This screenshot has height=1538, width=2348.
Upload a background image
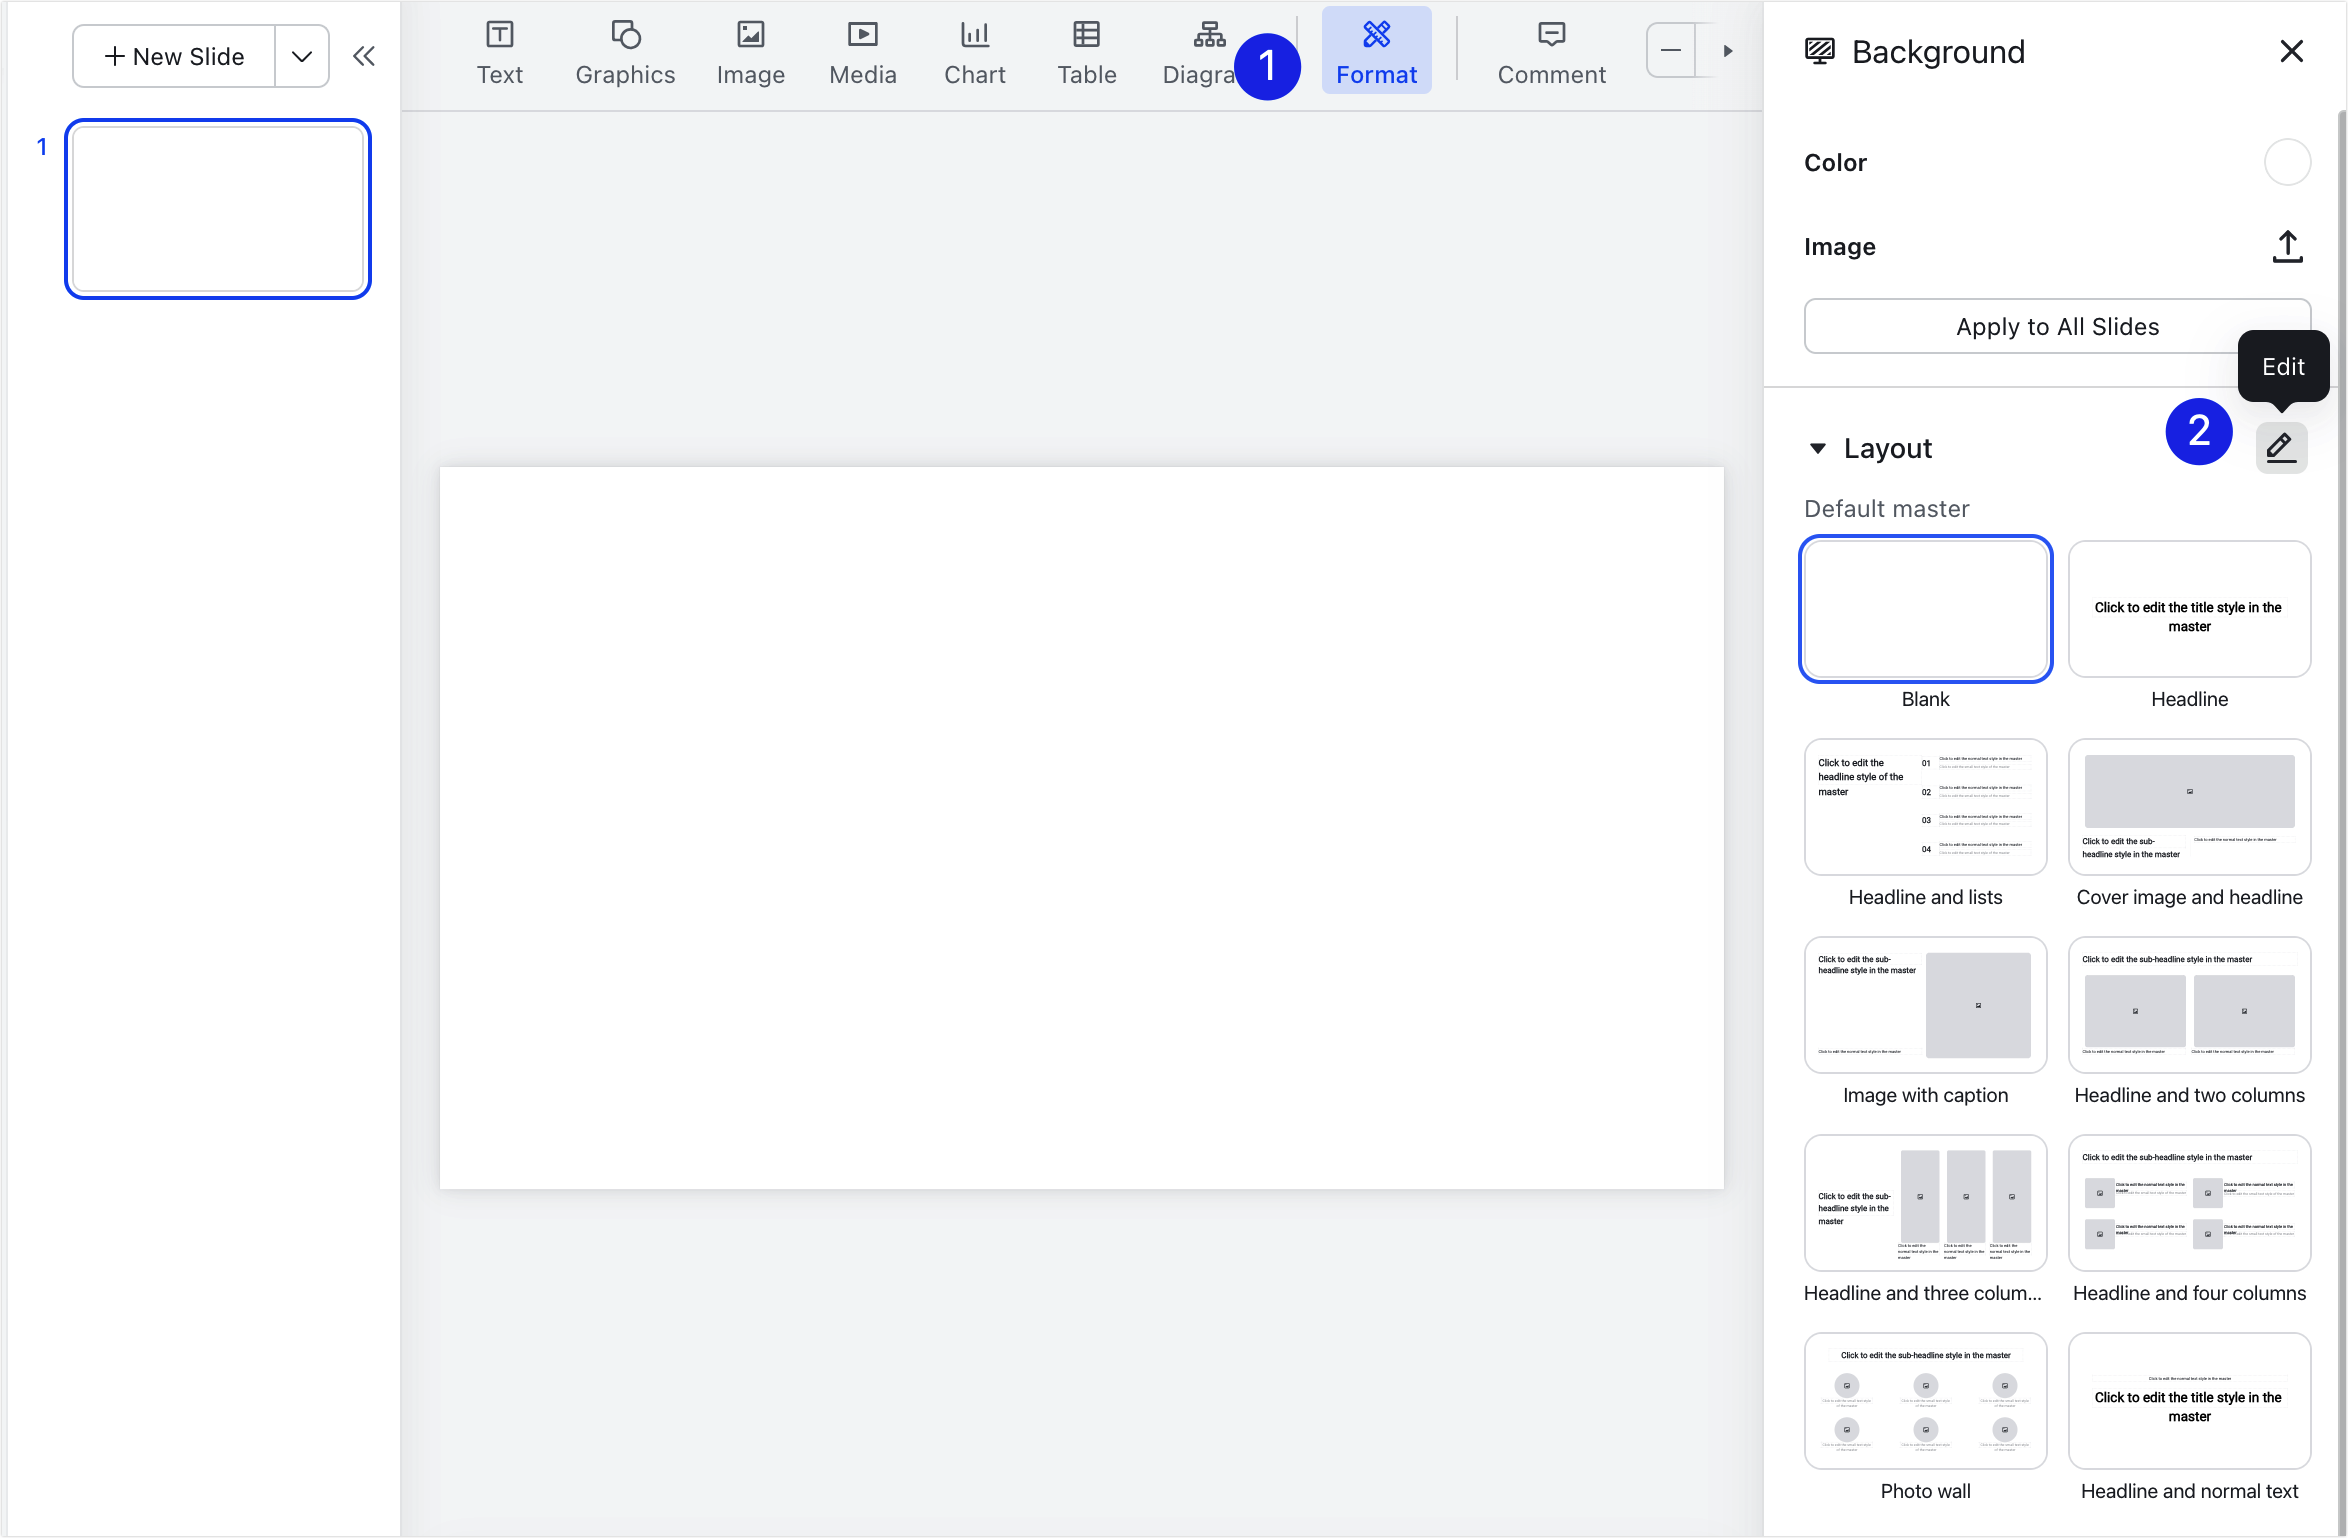[2287, 247]
